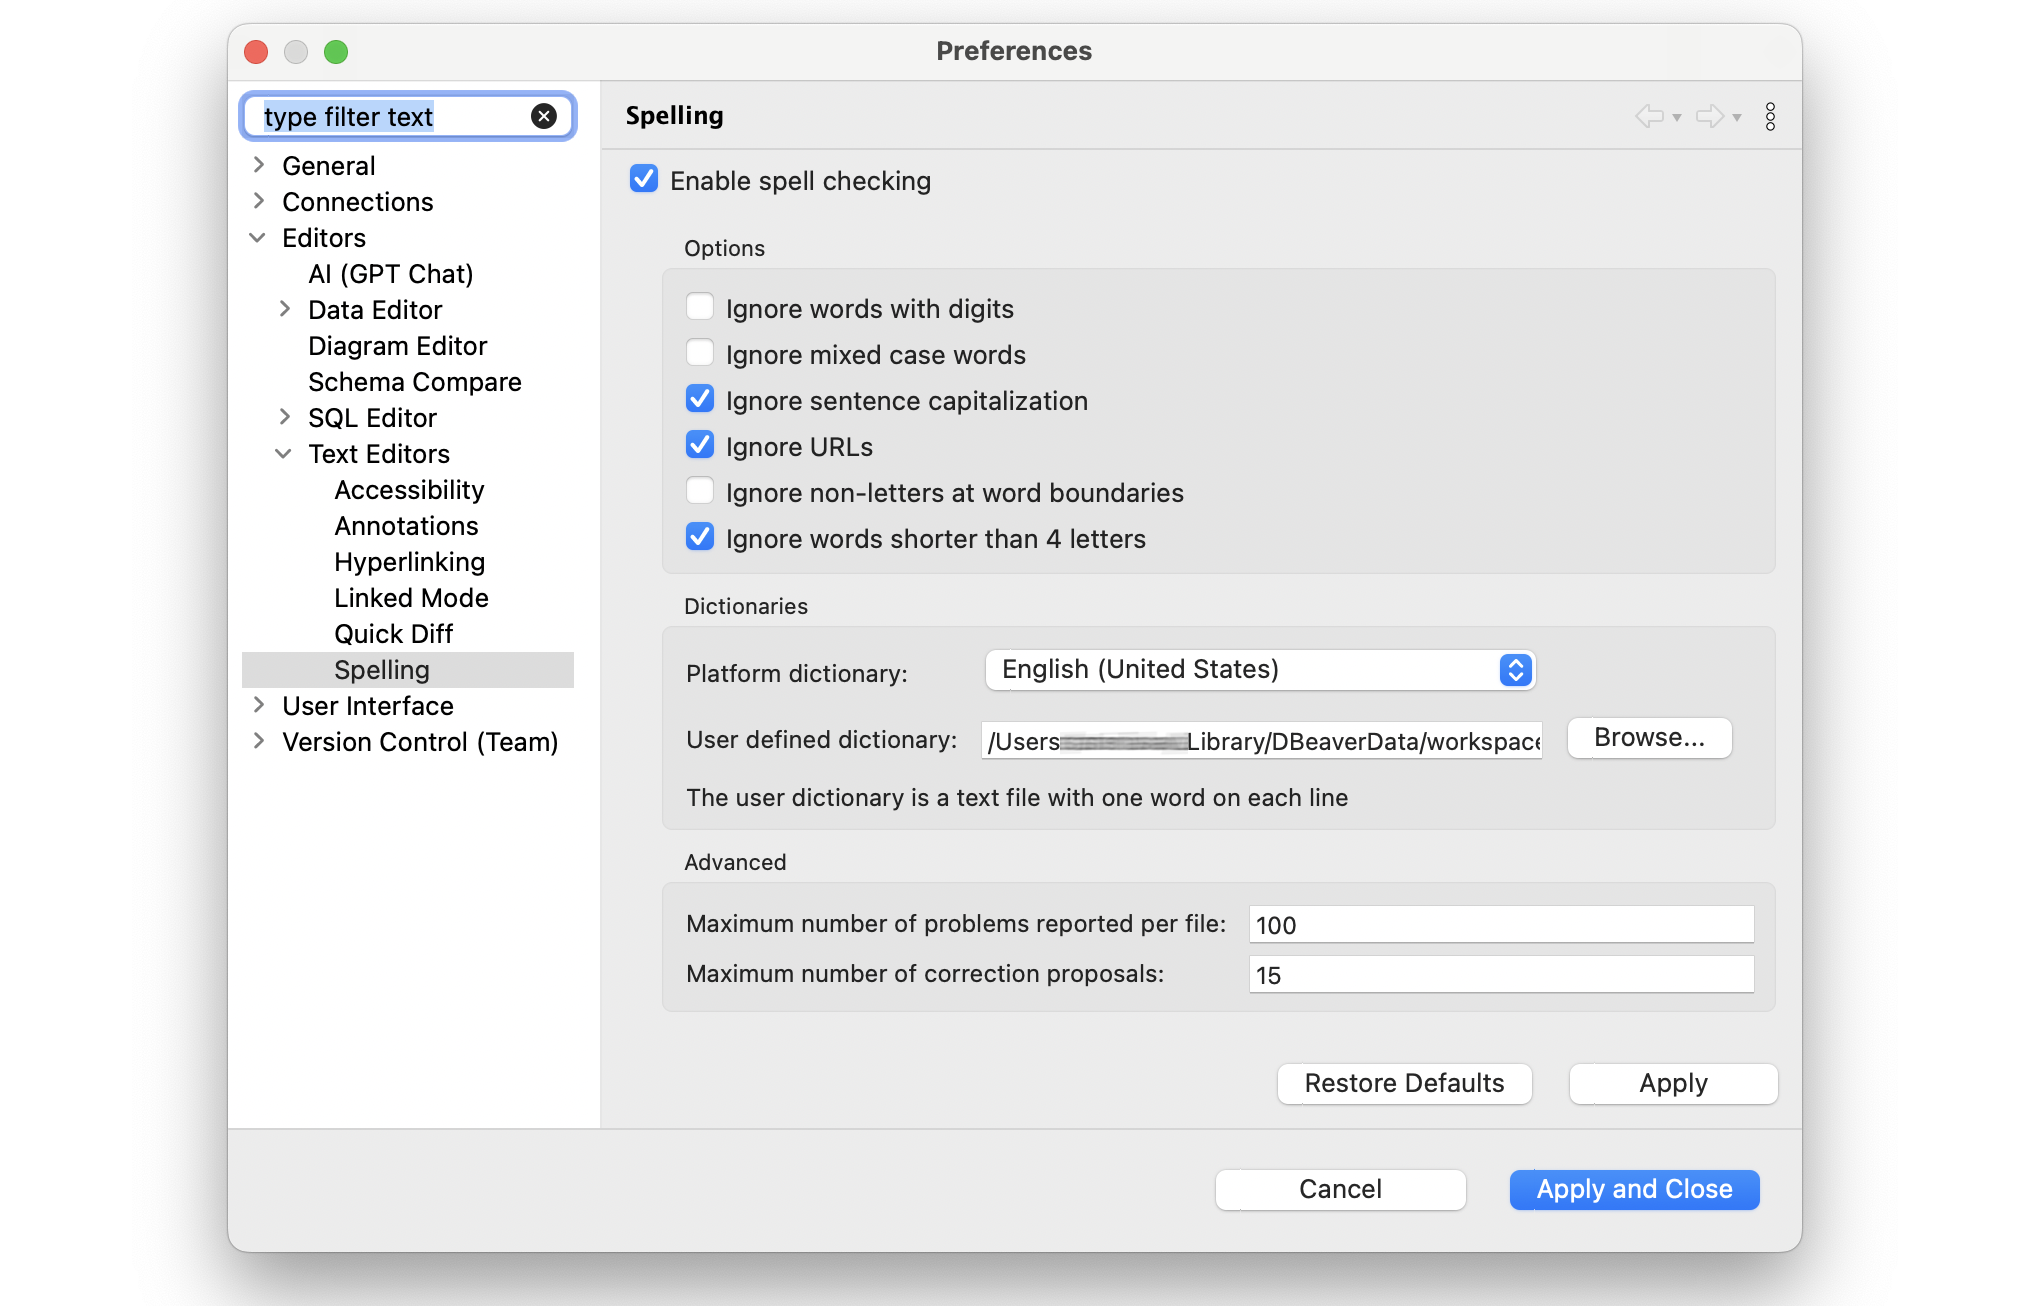Click the Browse... button

click(1648, 738)
